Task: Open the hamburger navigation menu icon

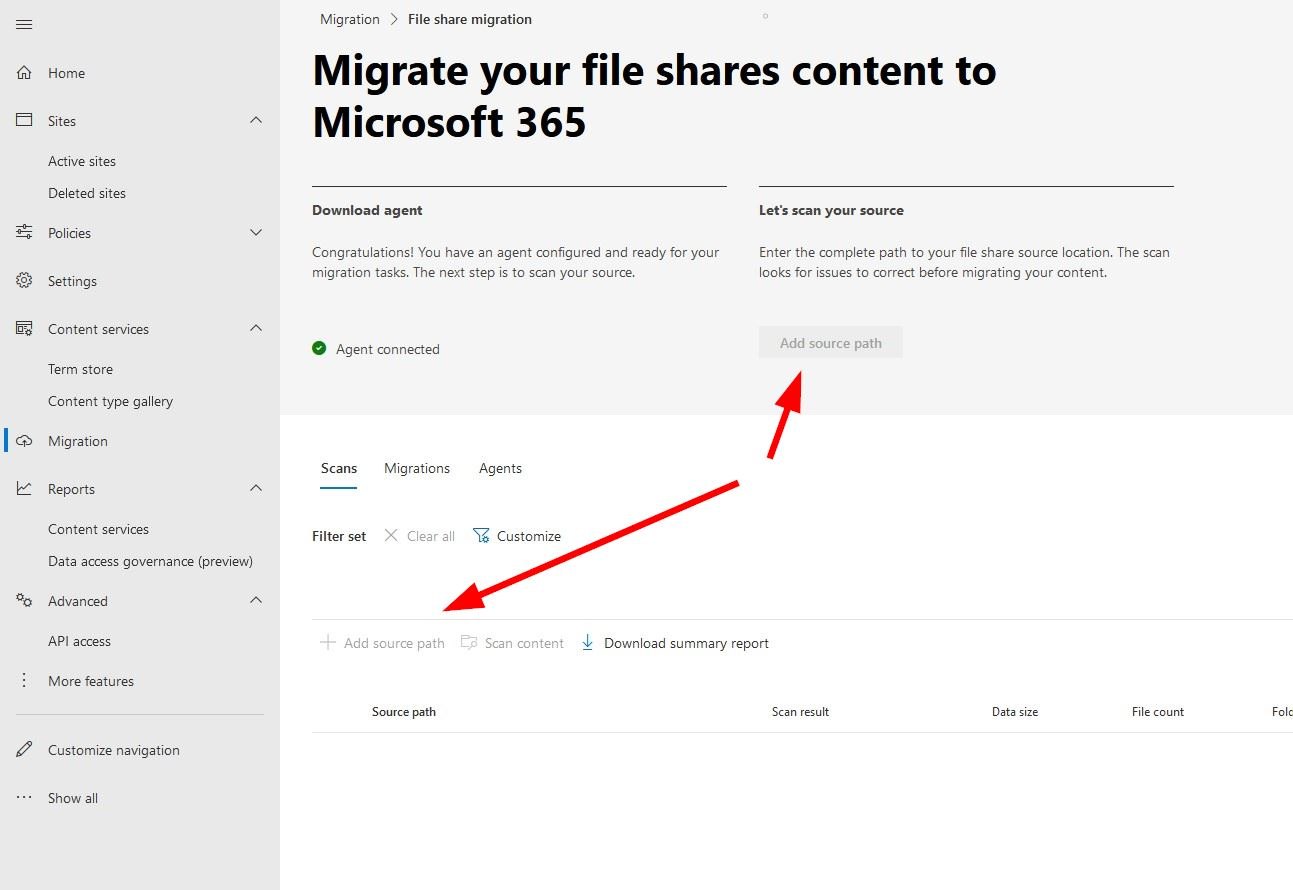Action: [24, 25]
